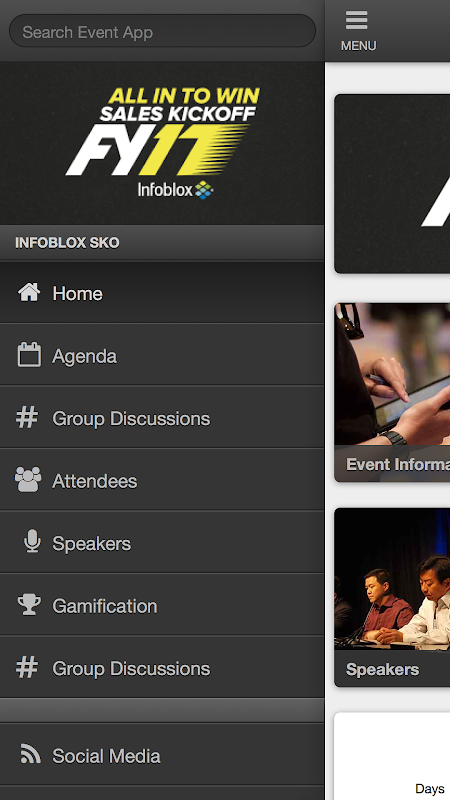Click the hamburger MENU icon
The image size is (450, 800).
(357, 21)
